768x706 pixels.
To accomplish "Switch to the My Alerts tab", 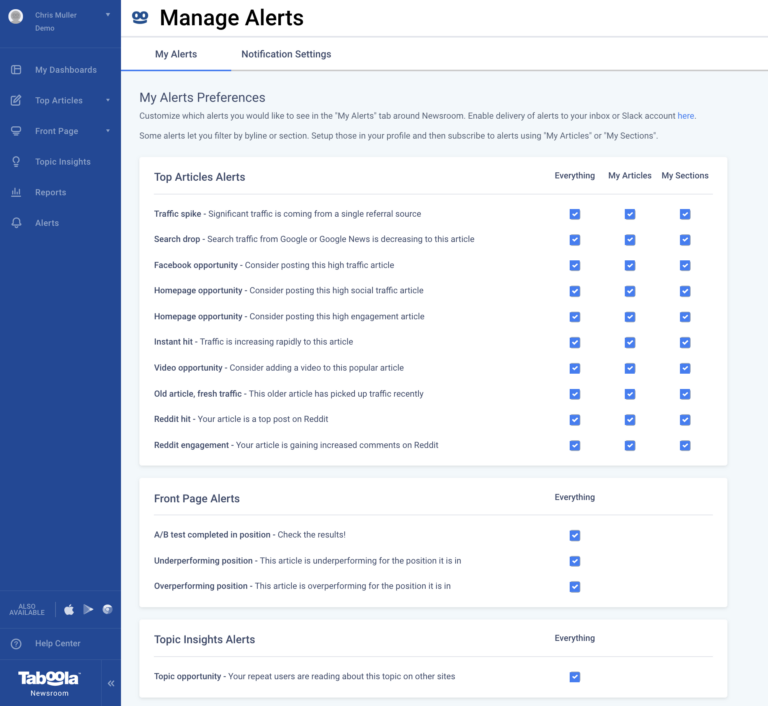I will 176,54.
